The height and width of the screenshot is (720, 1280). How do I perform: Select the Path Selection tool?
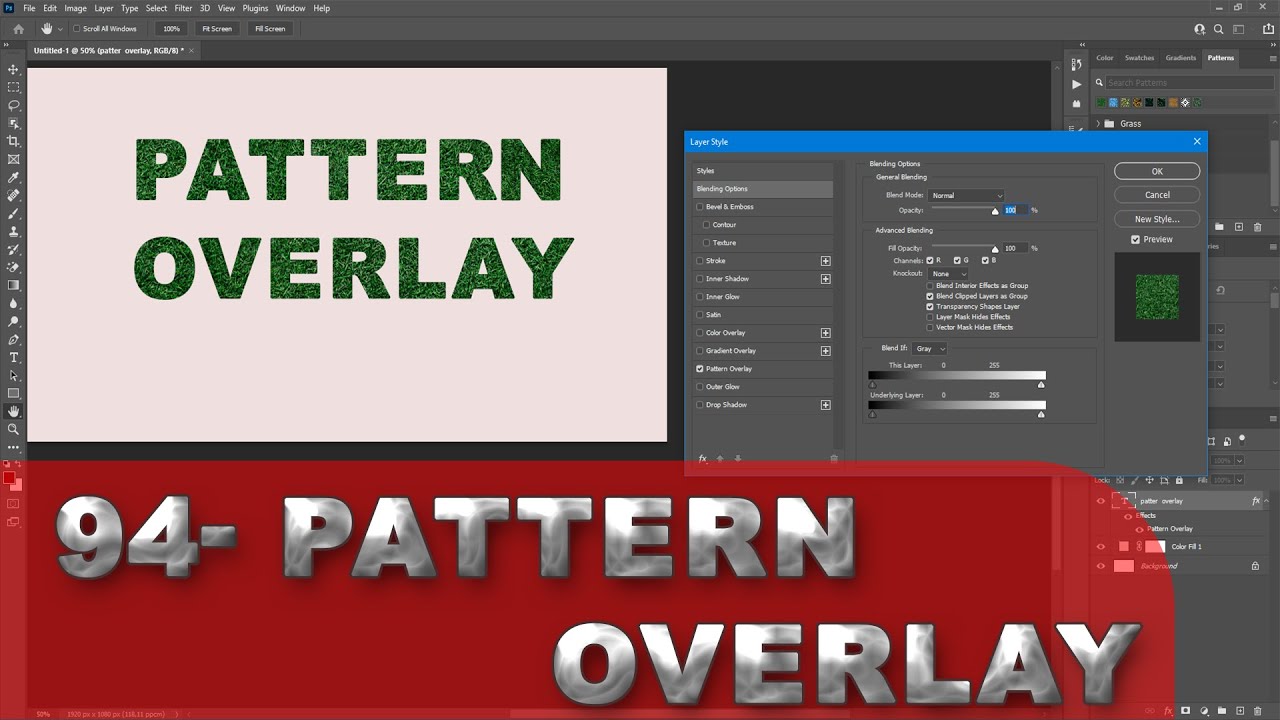(x=14, y=375)
